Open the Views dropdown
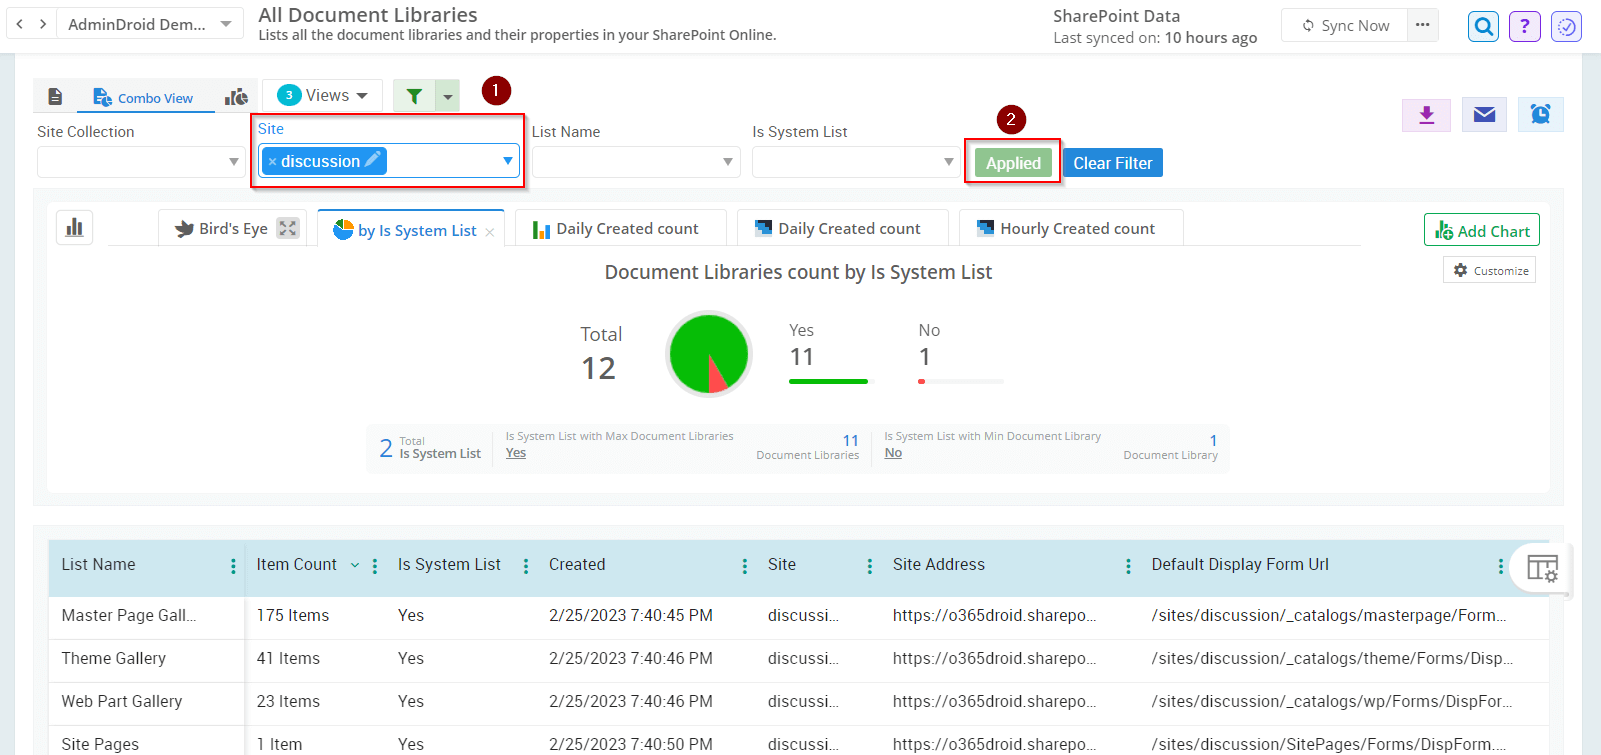The width and height of the screenshot is (1601, 755). pyautogui.click(x=323, y=96)
